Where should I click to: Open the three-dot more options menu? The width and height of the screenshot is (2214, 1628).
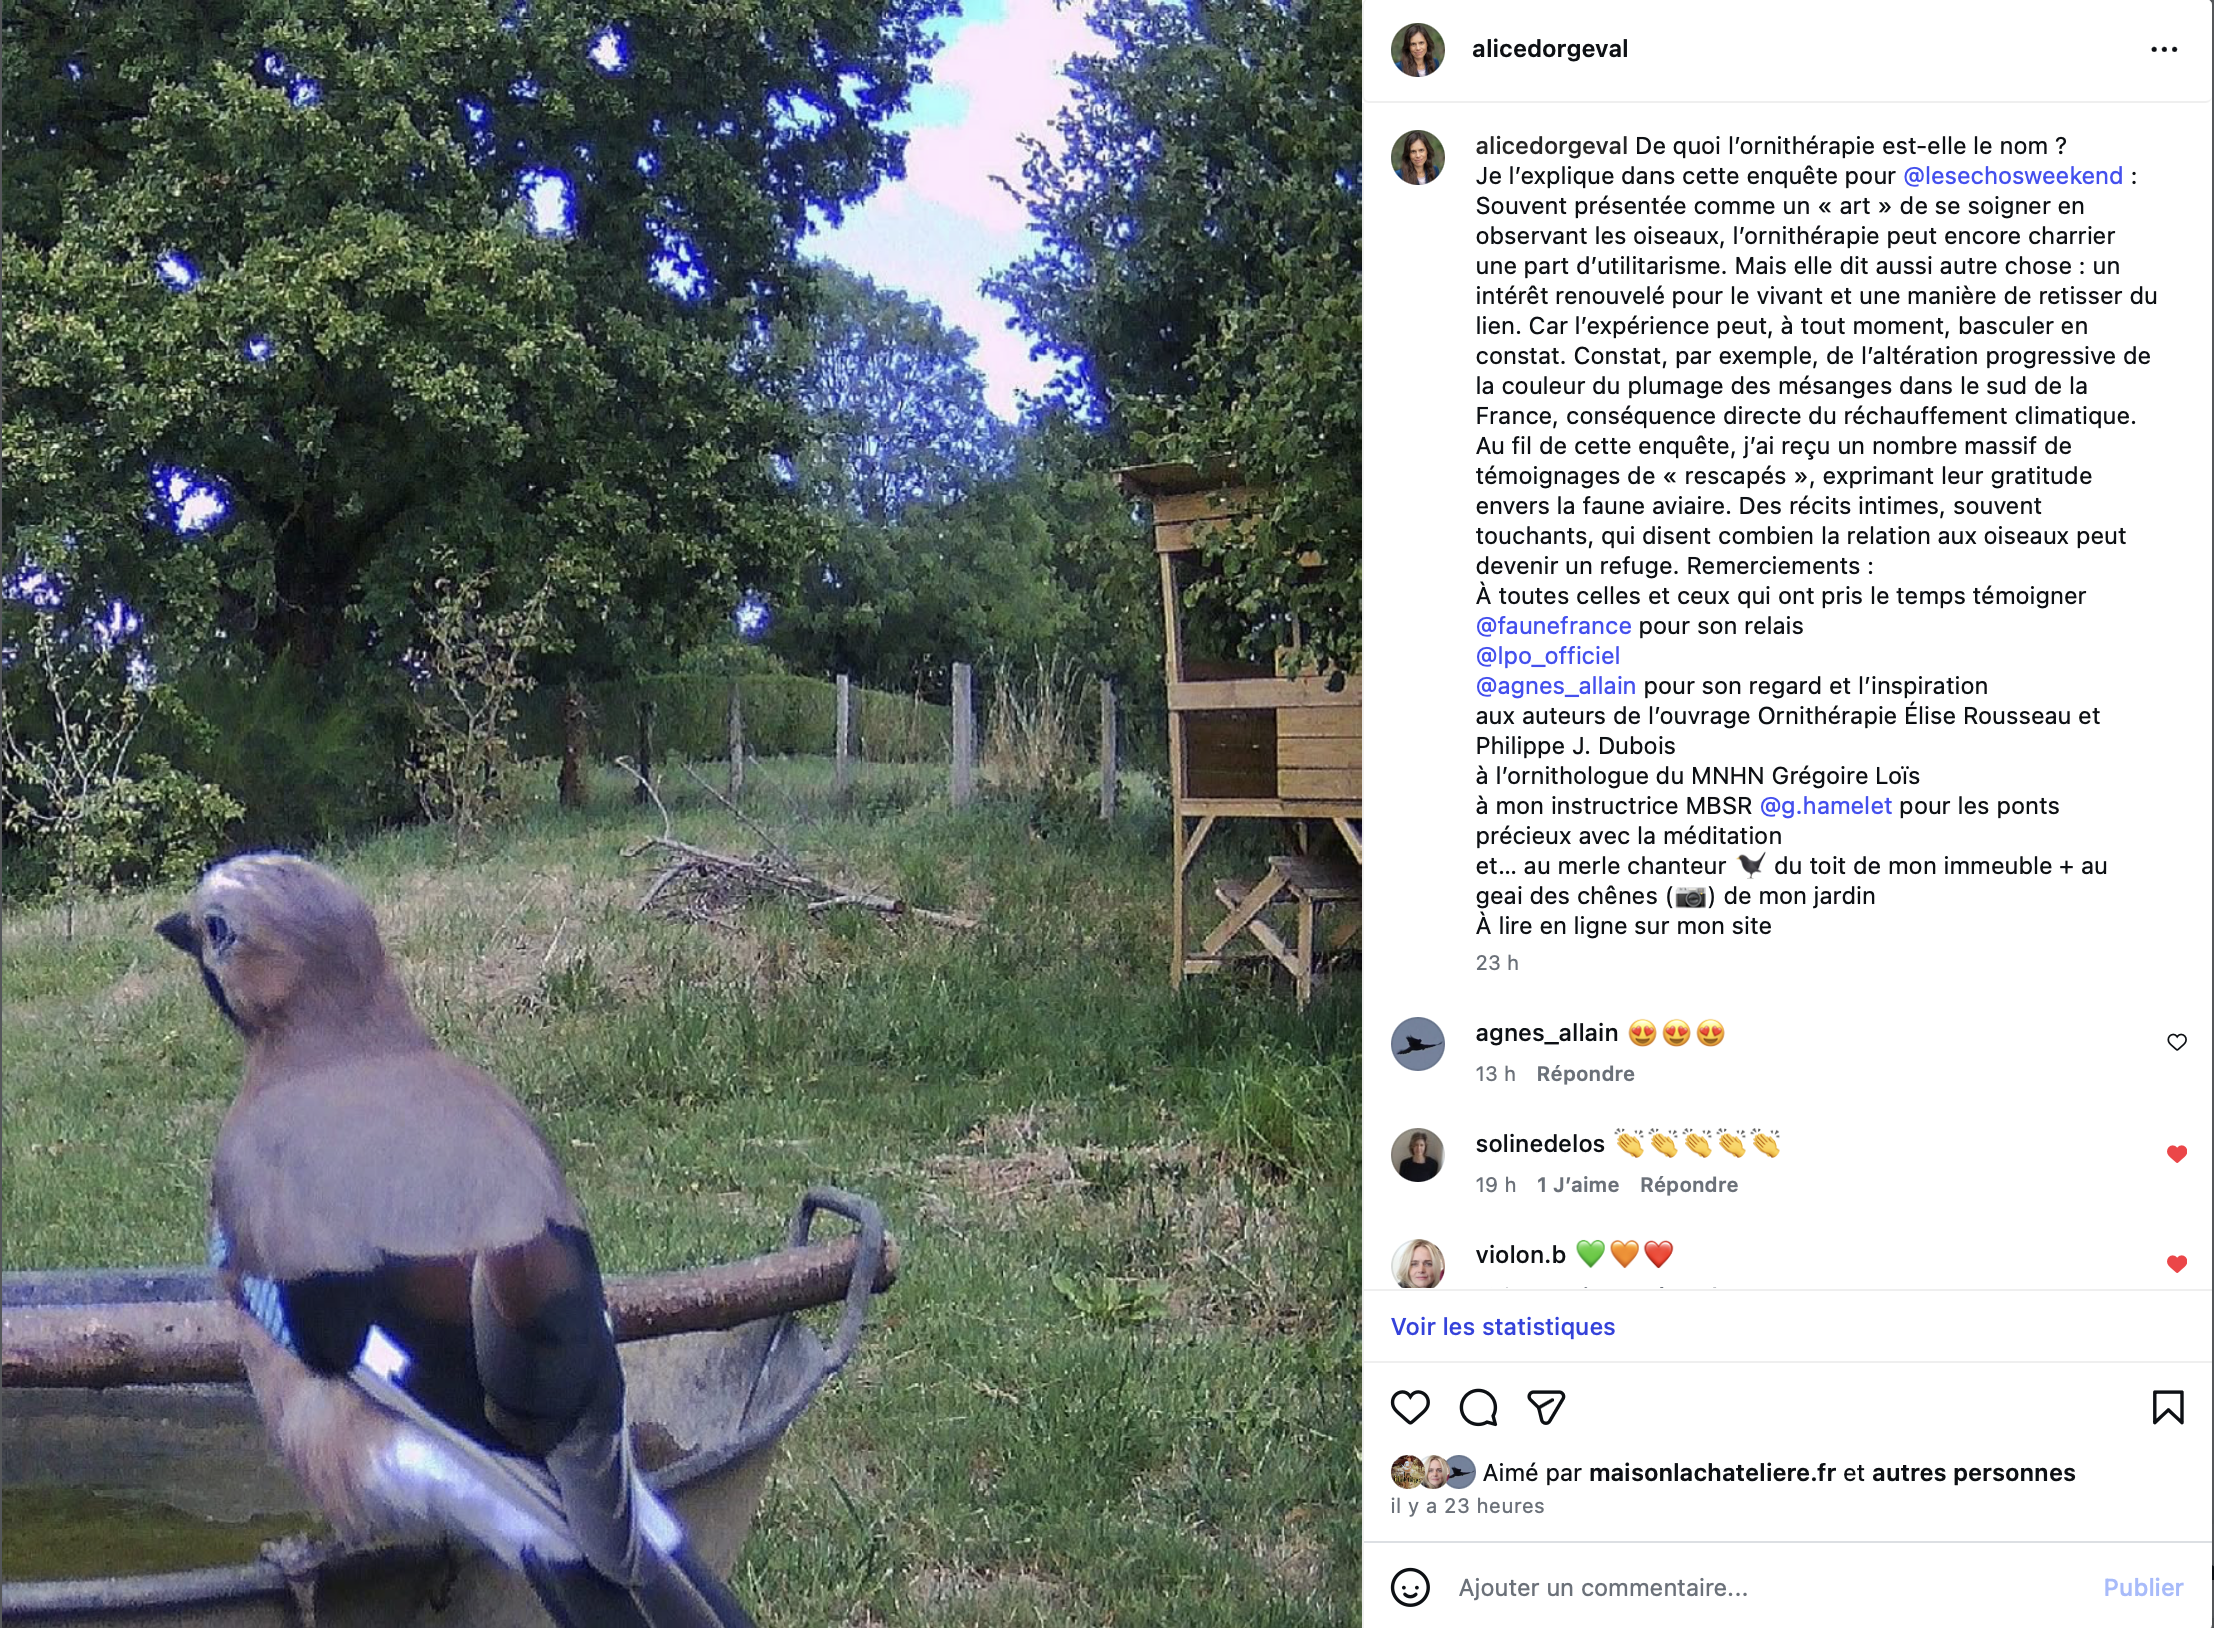(2164, 49)
